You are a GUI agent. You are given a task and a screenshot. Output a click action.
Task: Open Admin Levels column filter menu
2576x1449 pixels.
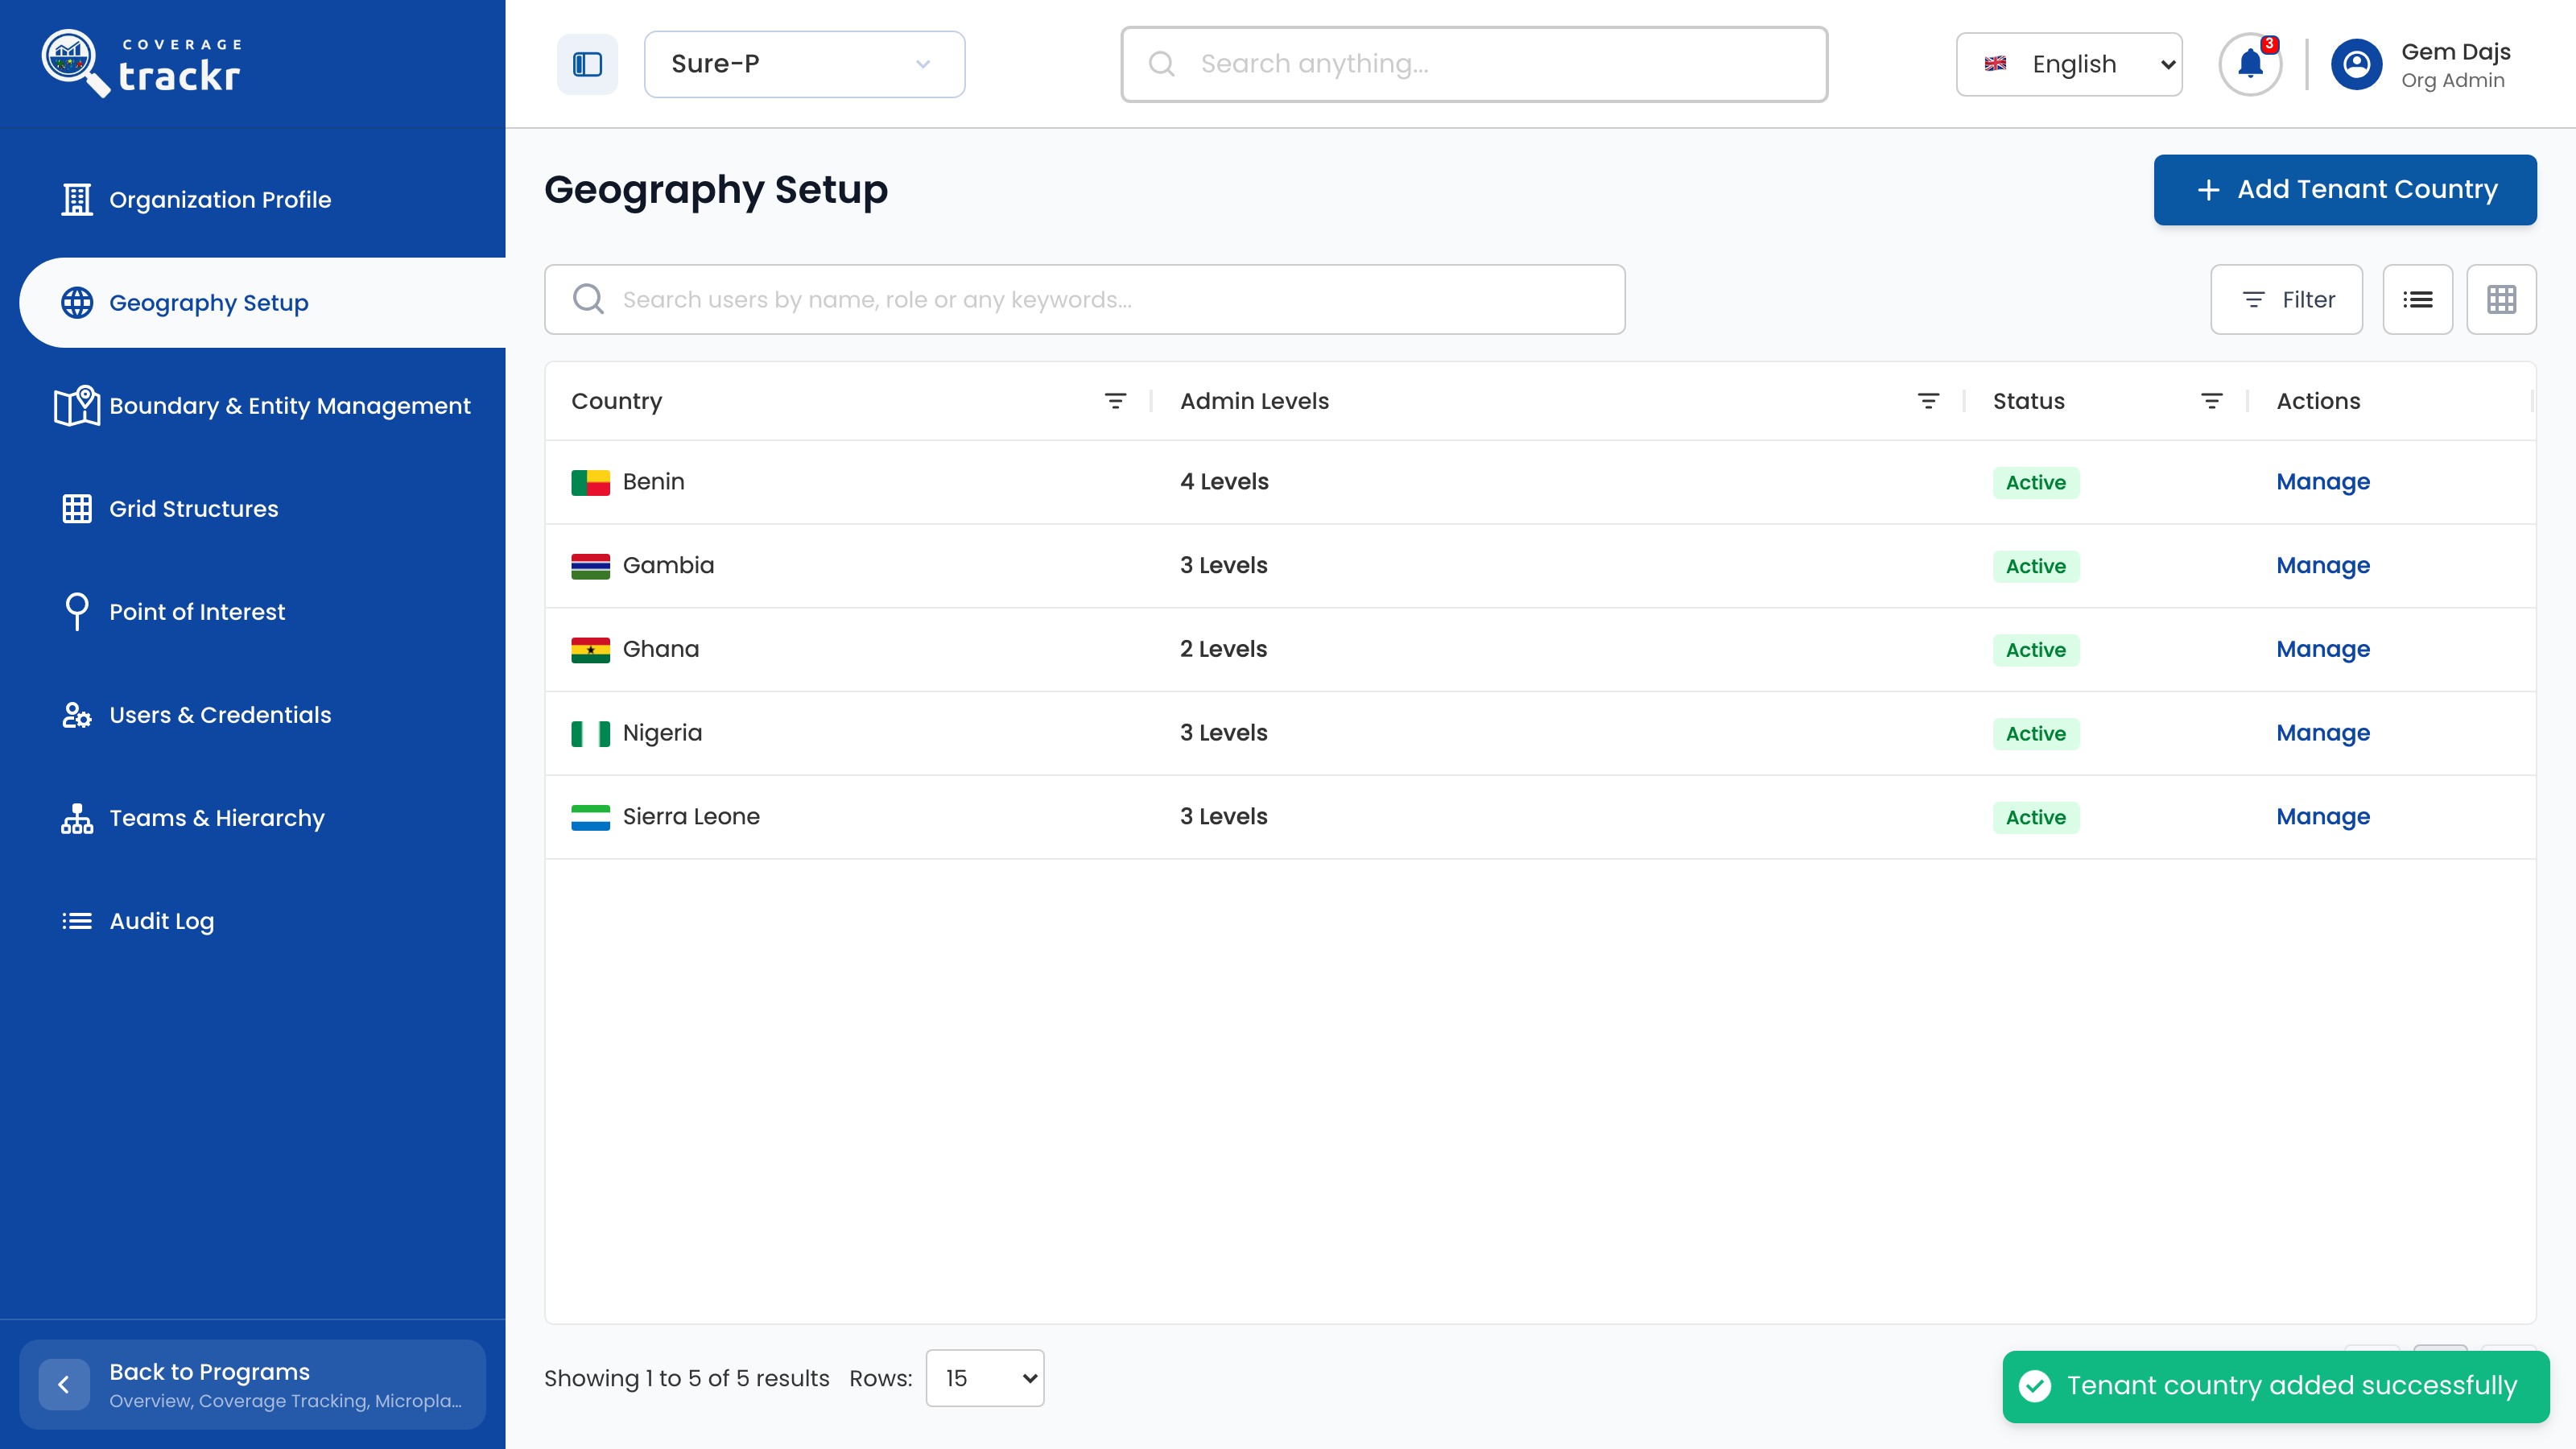1928,401
